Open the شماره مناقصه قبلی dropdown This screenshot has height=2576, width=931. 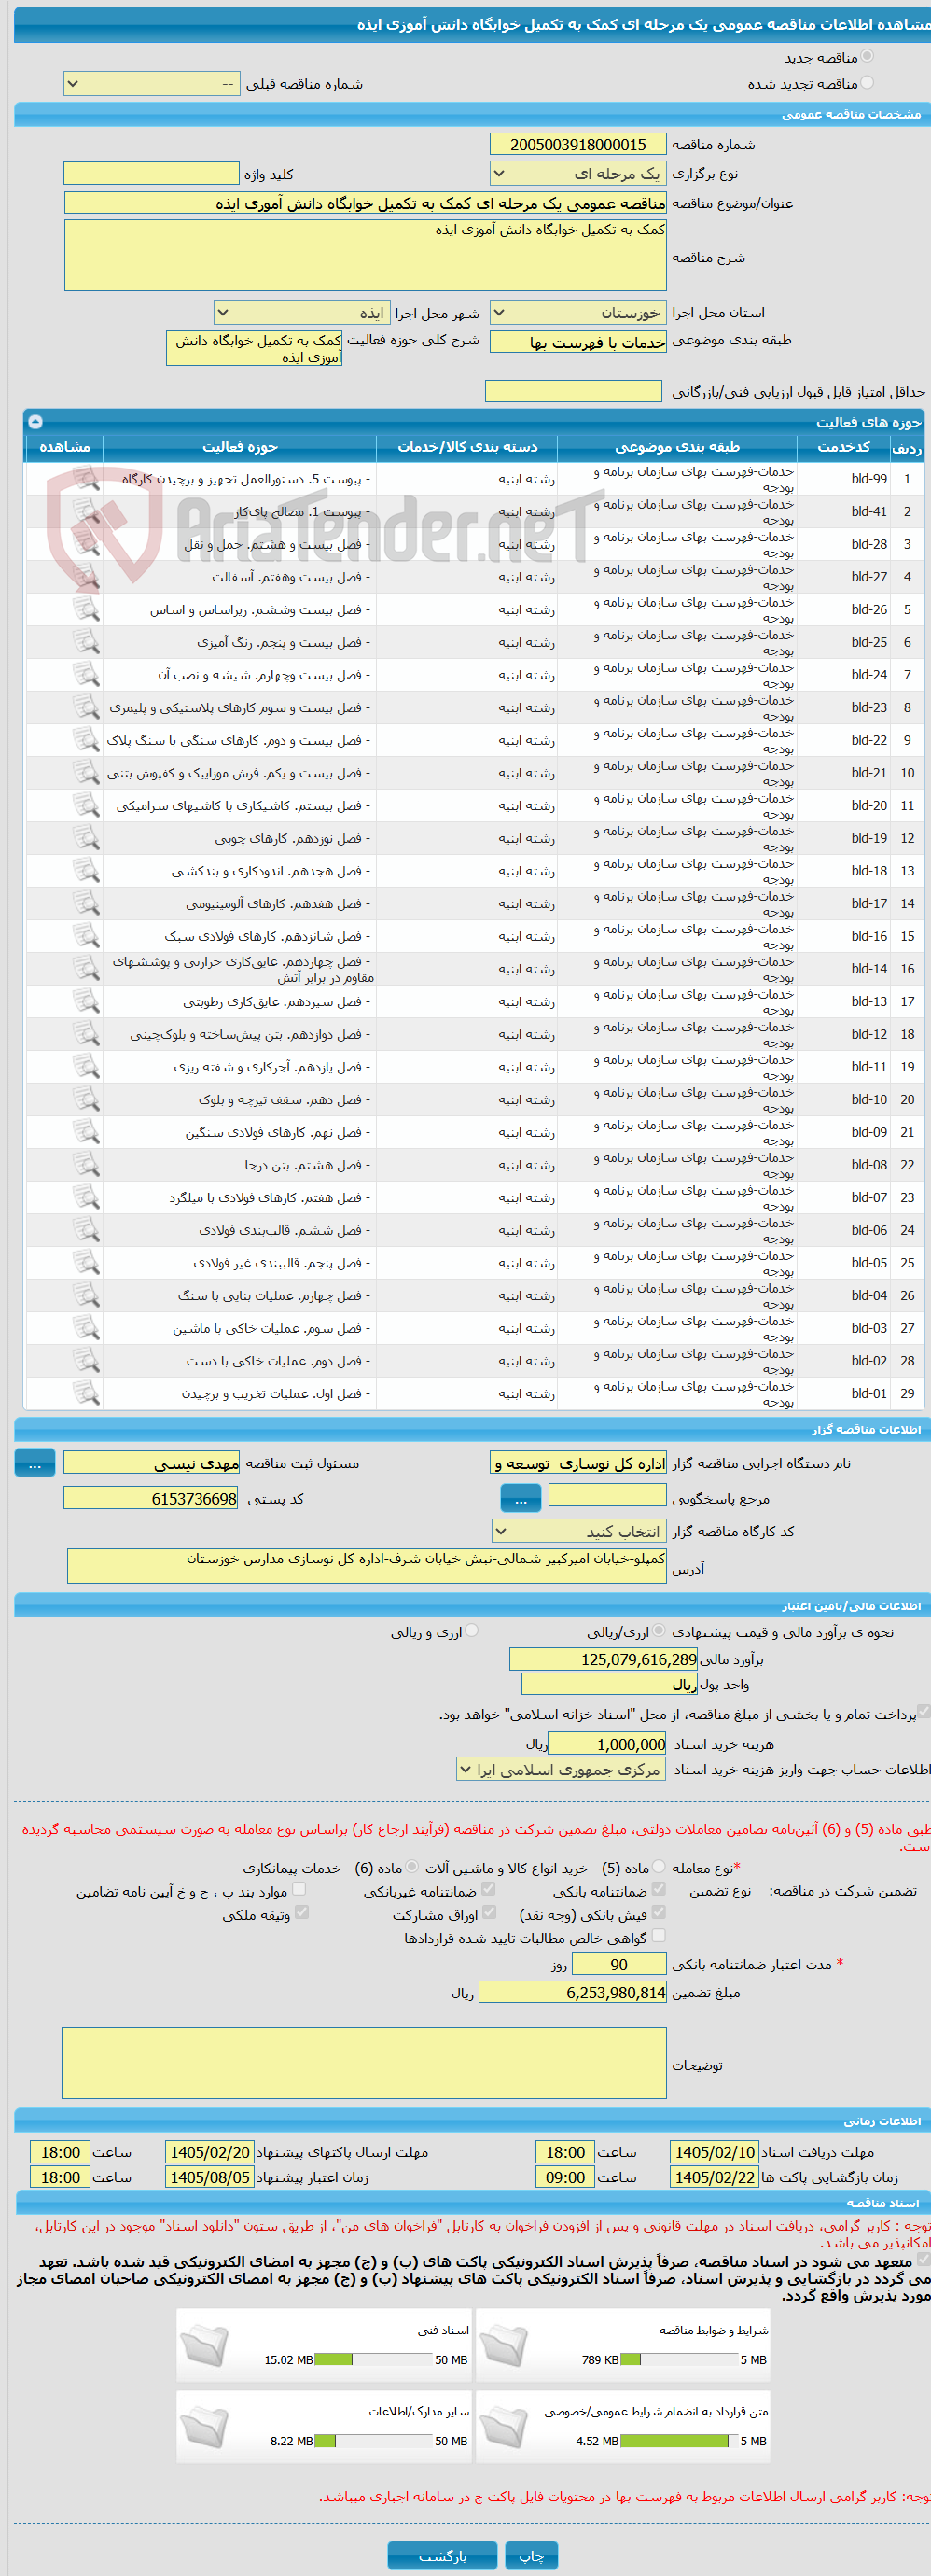pyautogui.click(x=151, y=84)
